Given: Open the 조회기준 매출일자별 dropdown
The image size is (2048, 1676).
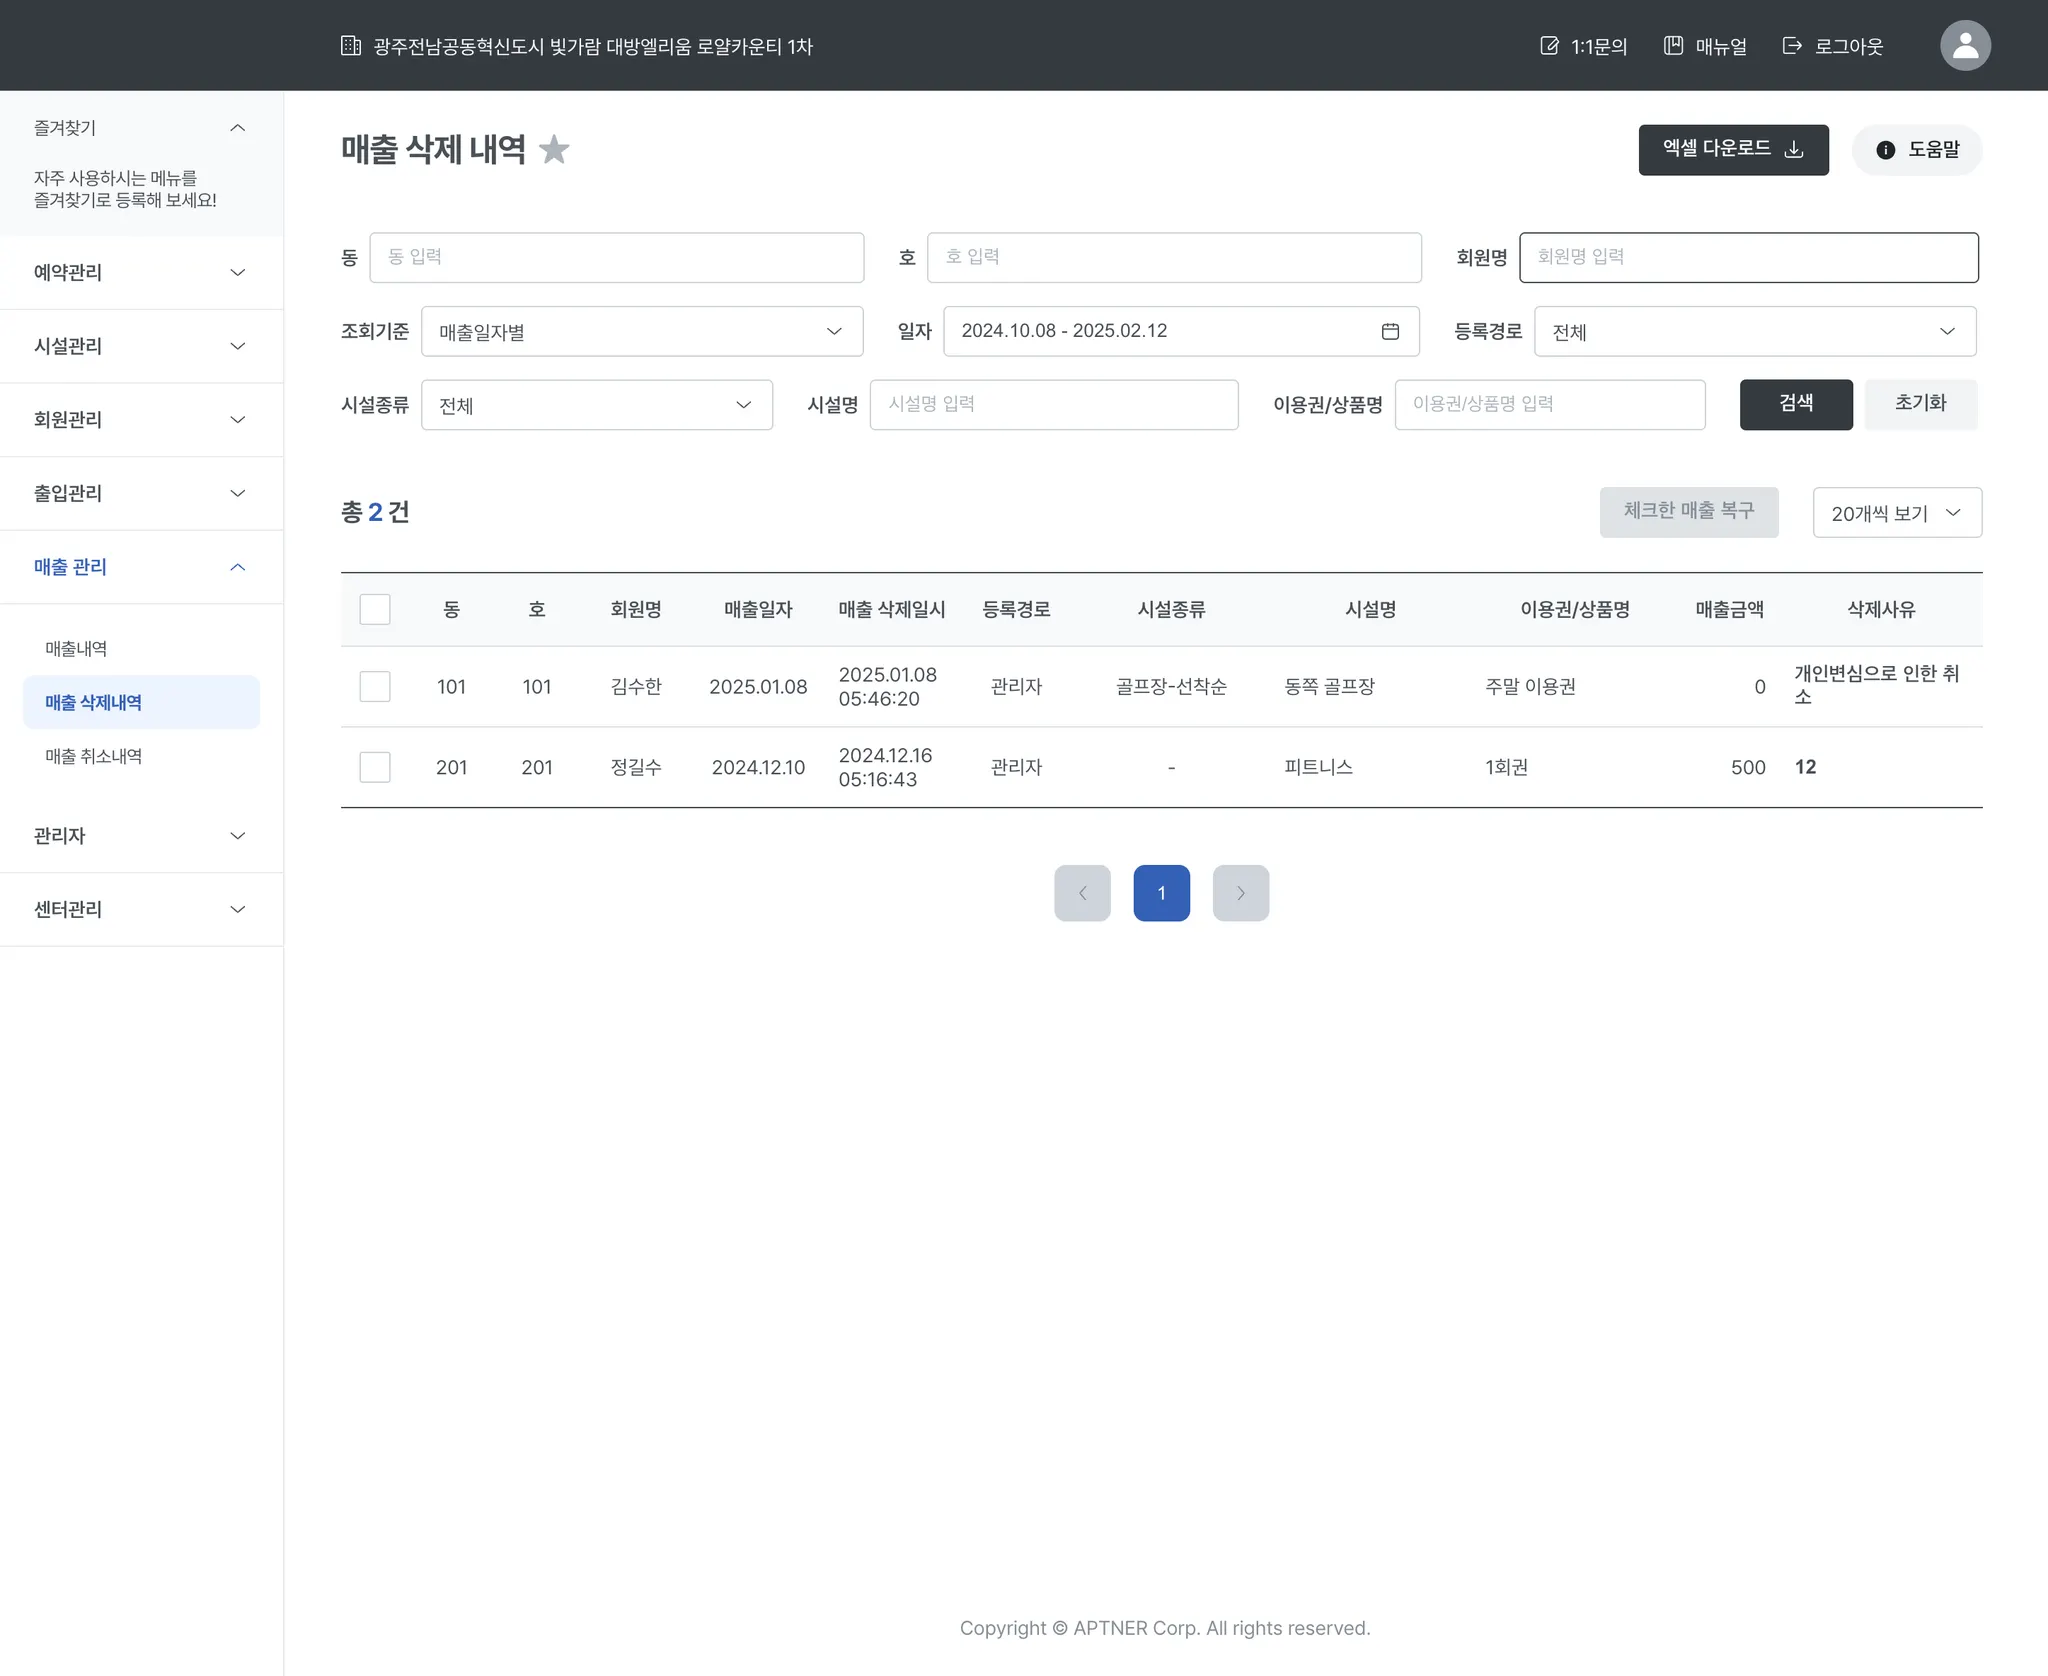Looking at the screenshot, I should click(x=641, y=331).
